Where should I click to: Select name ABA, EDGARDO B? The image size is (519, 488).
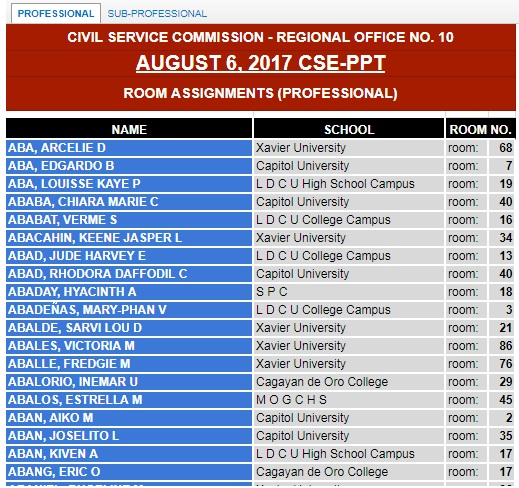pyautogui.click(x=129, y=166)
